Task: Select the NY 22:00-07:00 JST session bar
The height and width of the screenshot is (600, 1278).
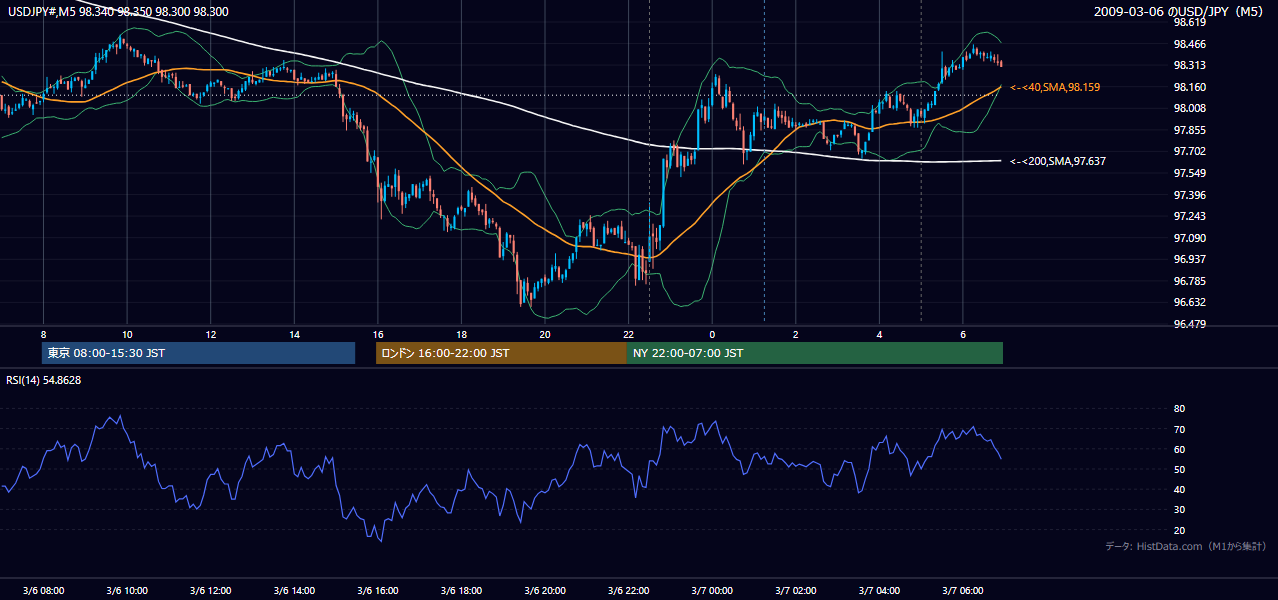Action: (815, 353)
